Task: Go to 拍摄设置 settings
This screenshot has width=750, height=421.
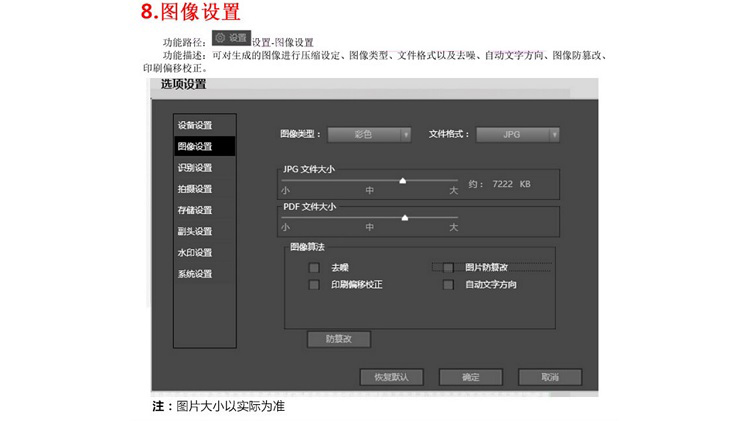Action: tap(205, 189)
